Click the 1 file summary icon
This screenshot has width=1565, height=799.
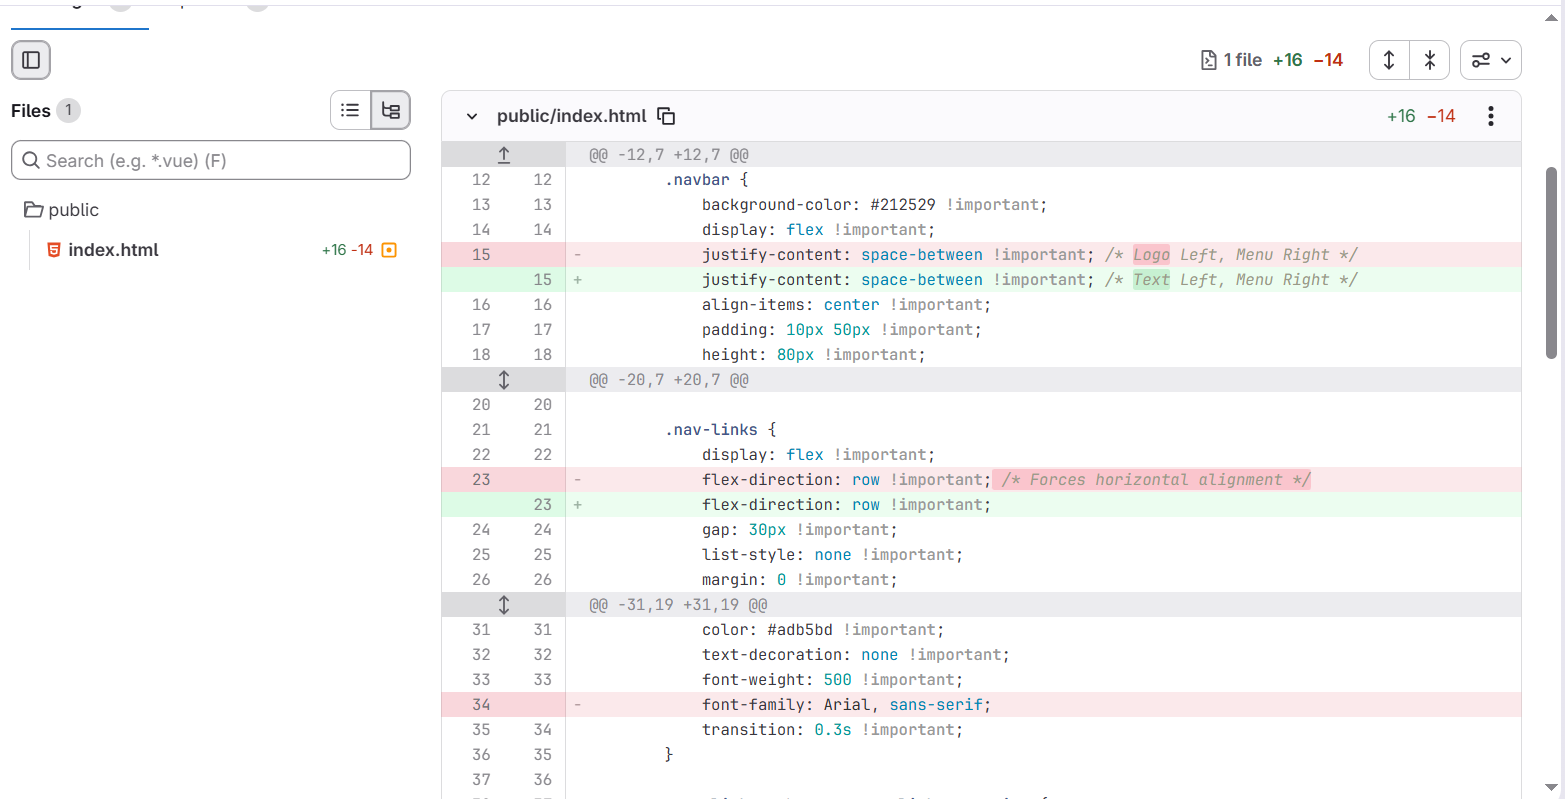tap(1209, 60)
